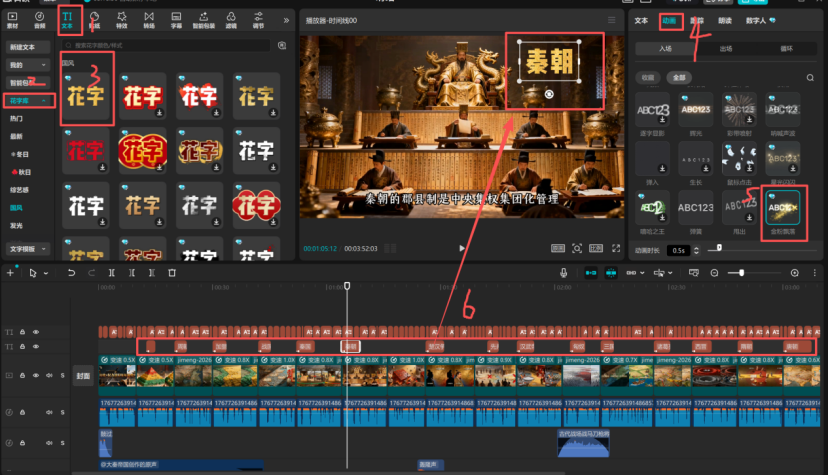Expand the 文字模板 dropdown in sidebar

point(46,248)
